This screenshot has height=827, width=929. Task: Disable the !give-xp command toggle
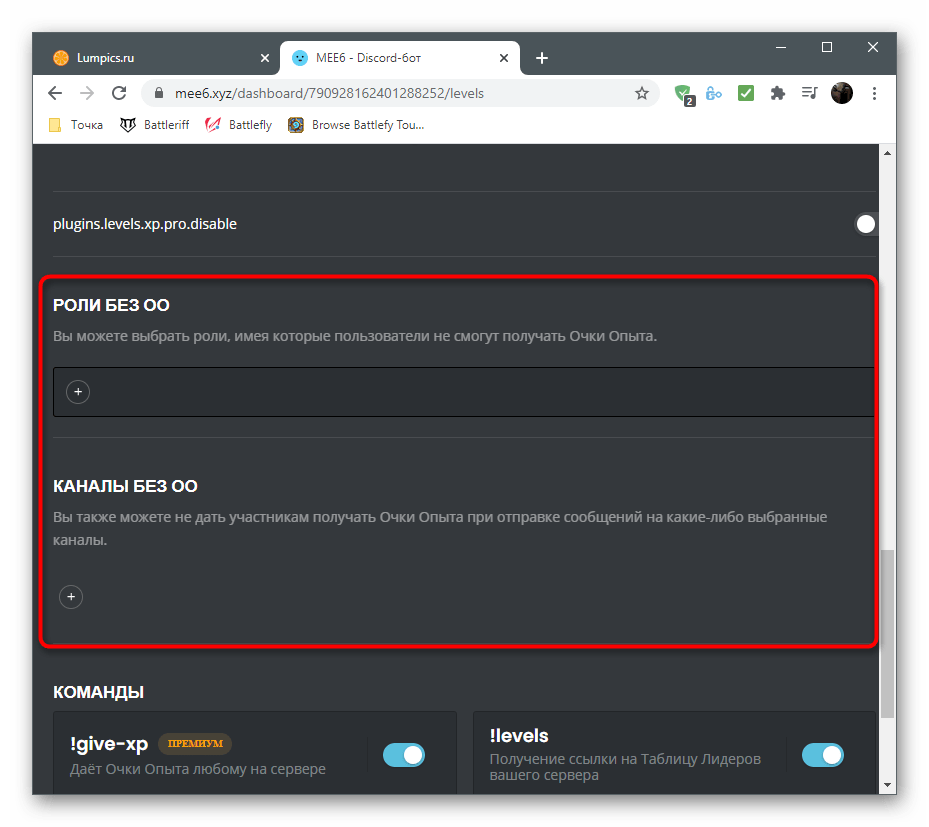[x=404, y=755]
